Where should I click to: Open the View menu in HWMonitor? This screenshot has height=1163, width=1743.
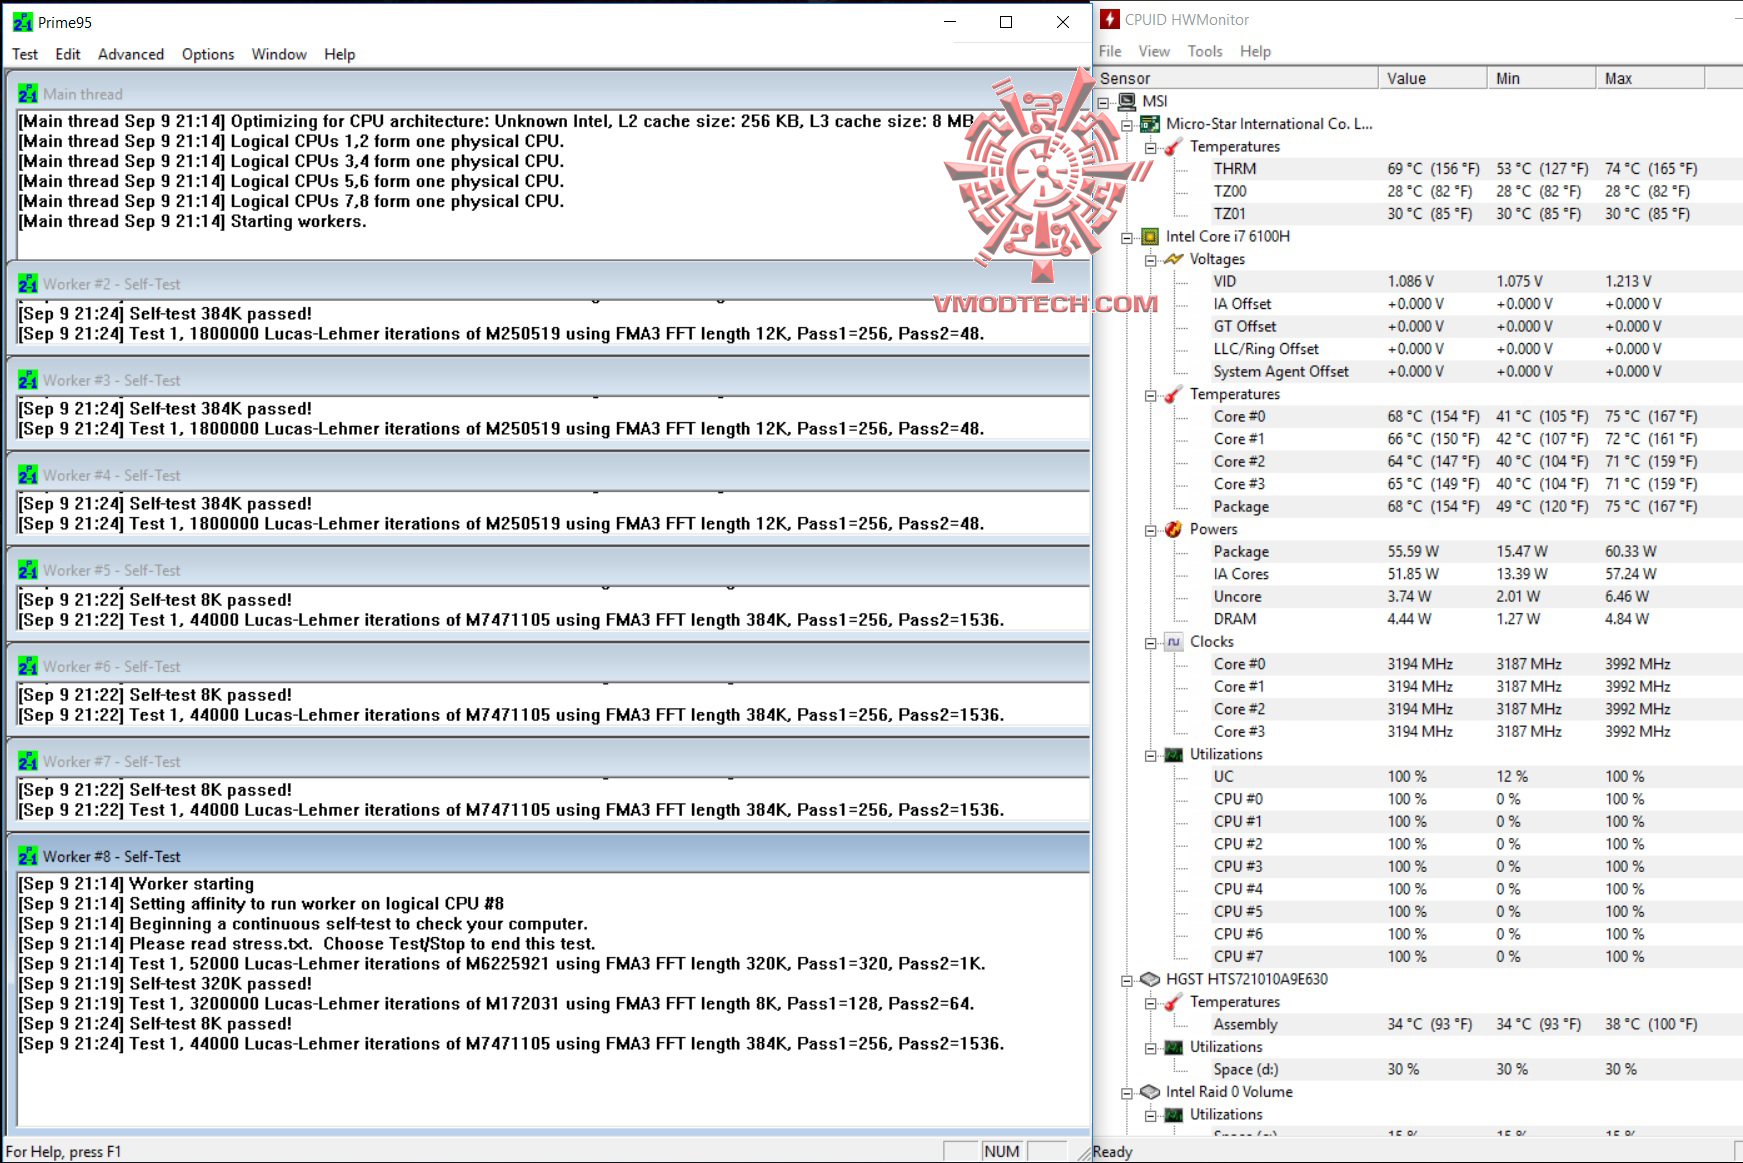click(x=1154, y=51)
